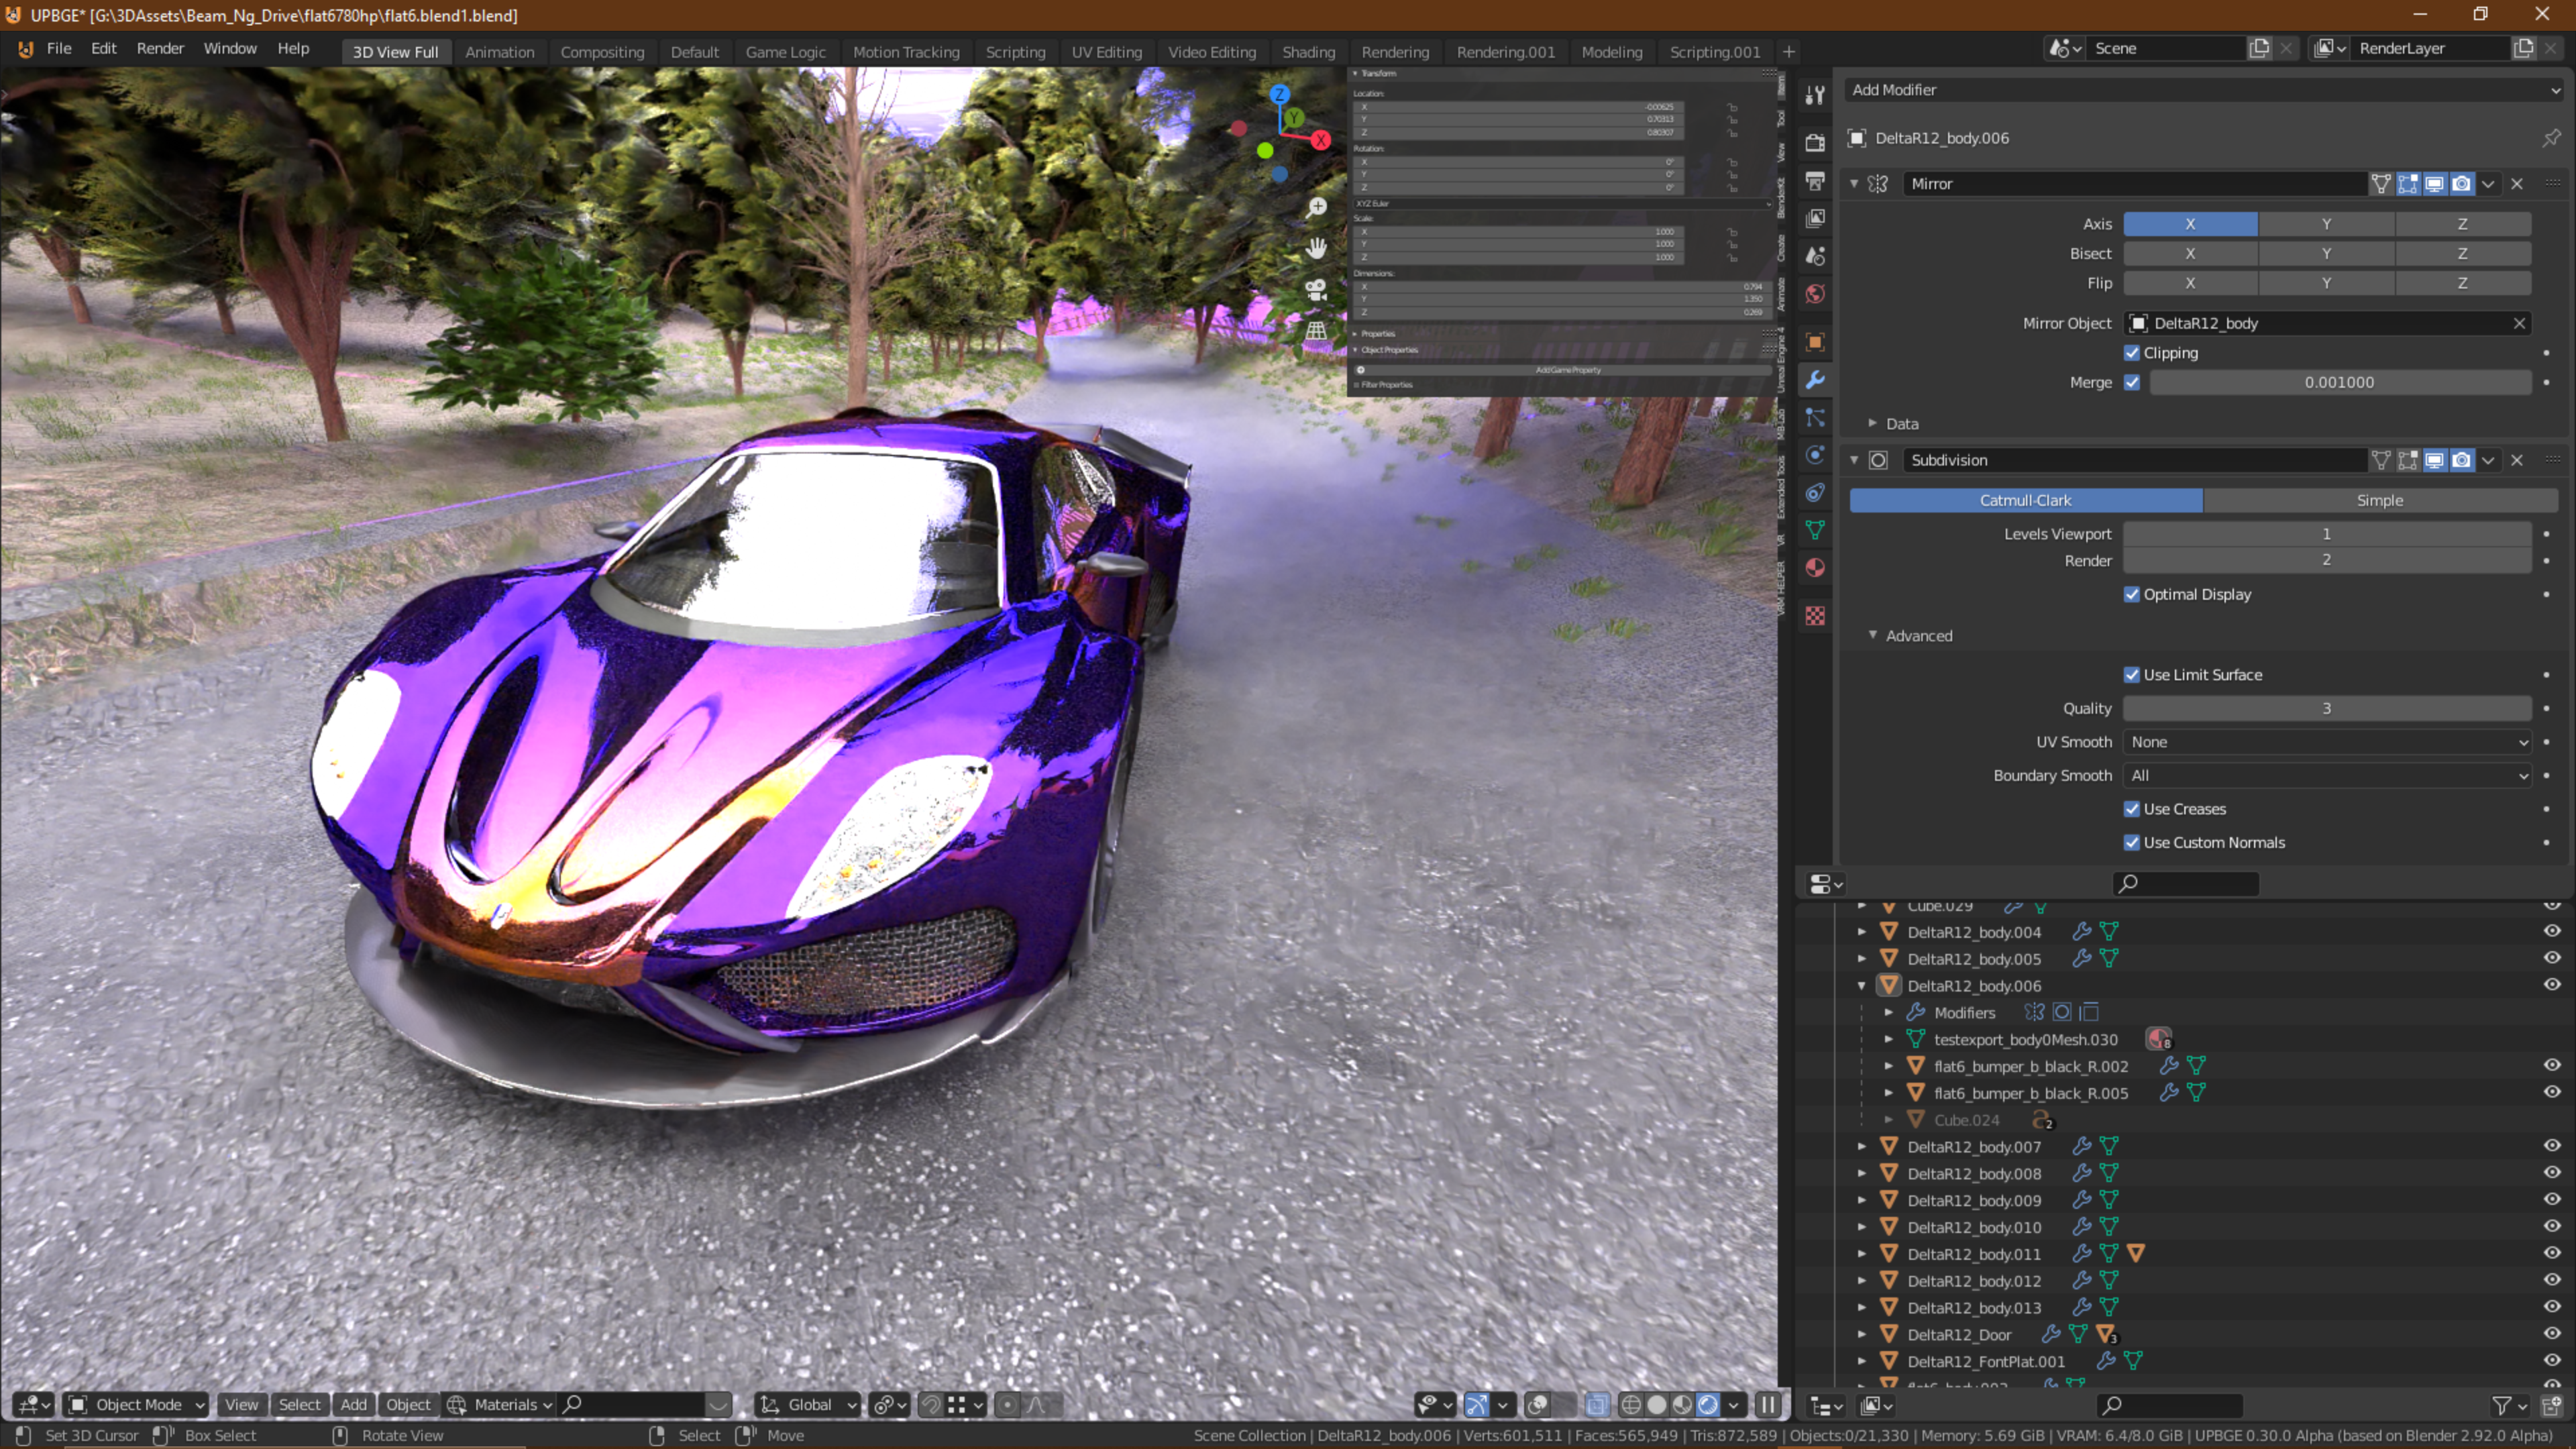Toggle the show gizmo button

1476,1405
